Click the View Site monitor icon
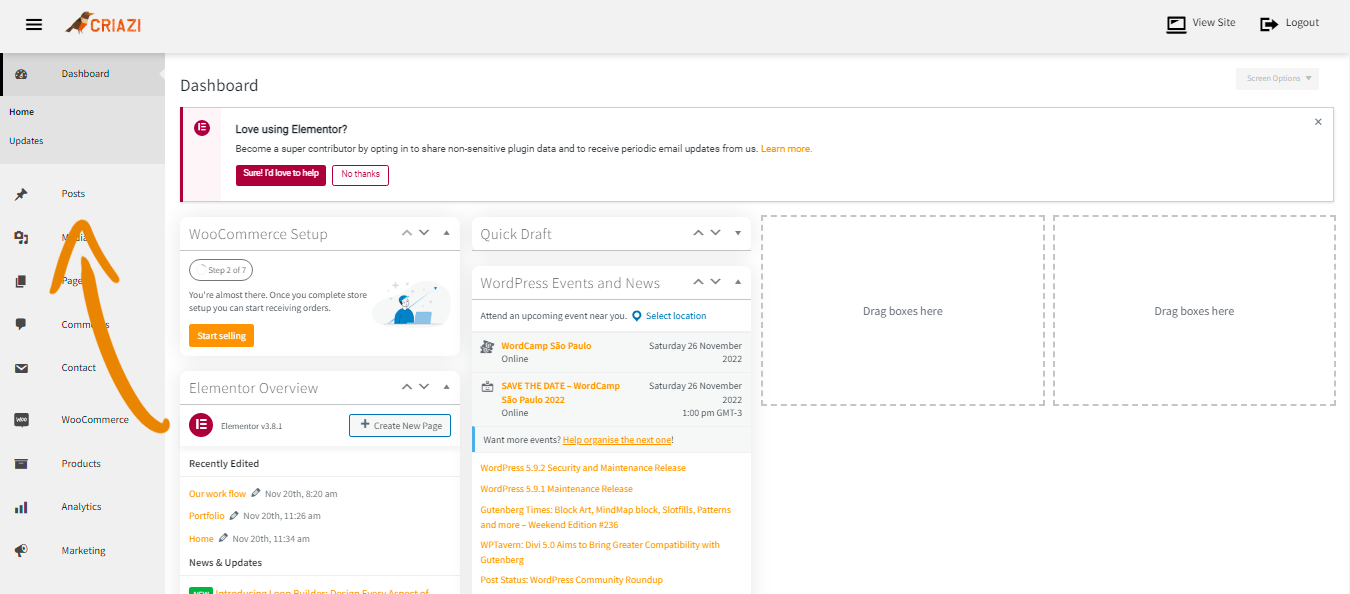The width and height of the screenshot is (1350, 594). tap(1176, 24)
